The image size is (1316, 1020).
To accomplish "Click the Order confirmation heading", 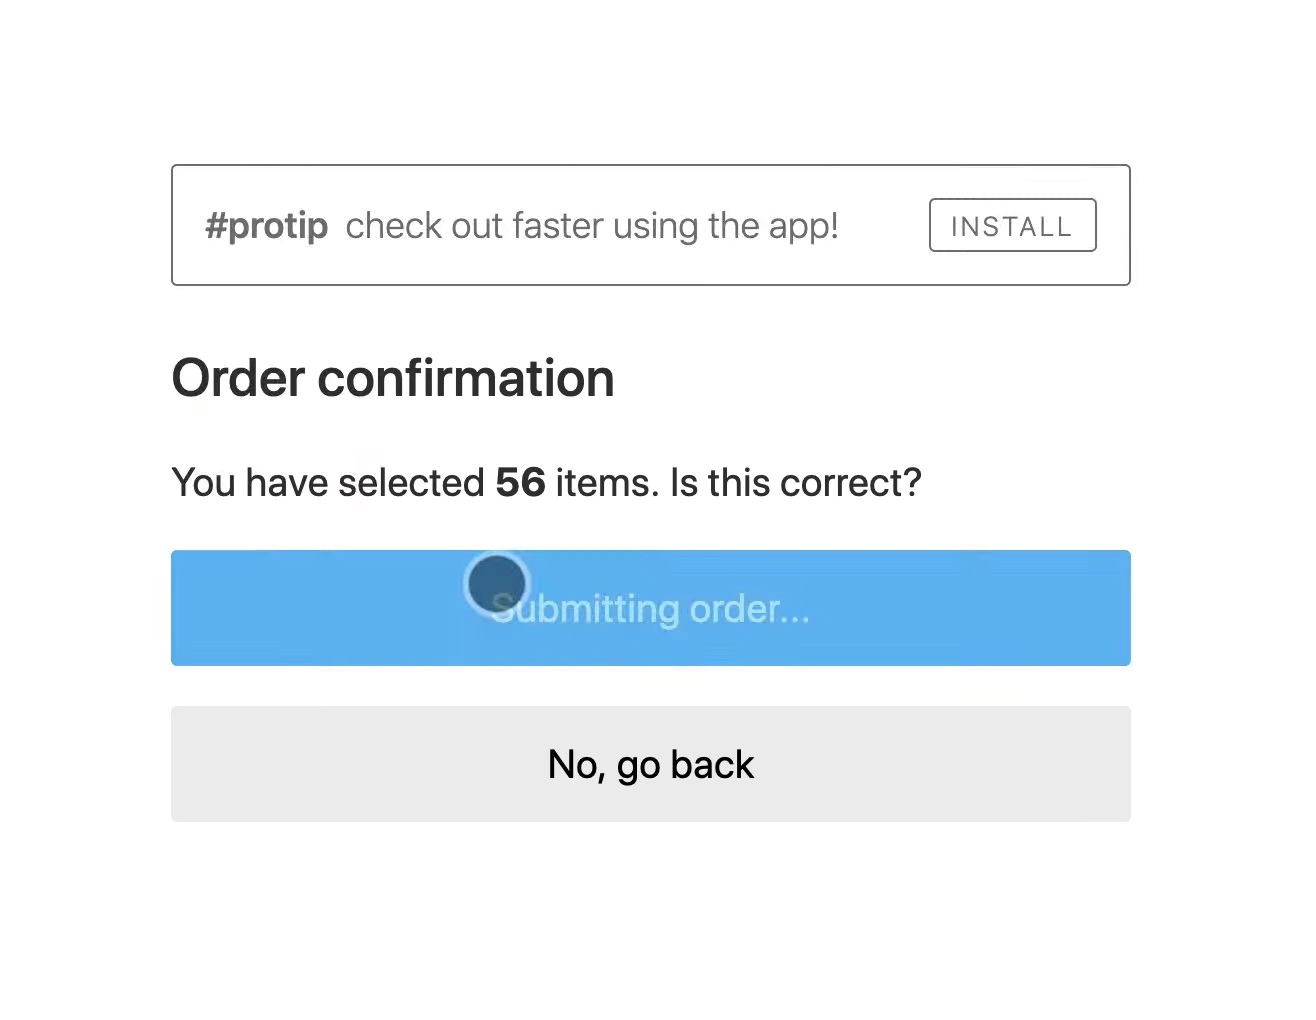I will click(393, 378).
